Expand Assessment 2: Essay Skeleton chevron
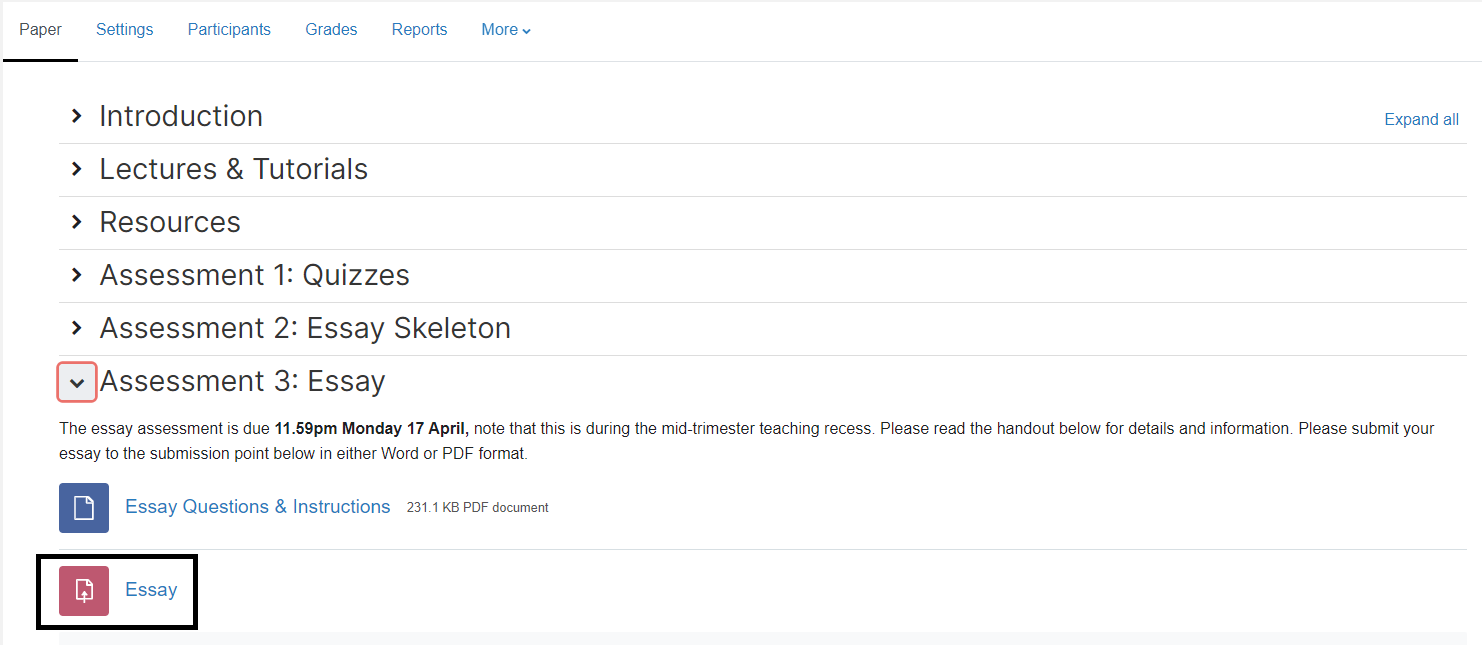 77,328
